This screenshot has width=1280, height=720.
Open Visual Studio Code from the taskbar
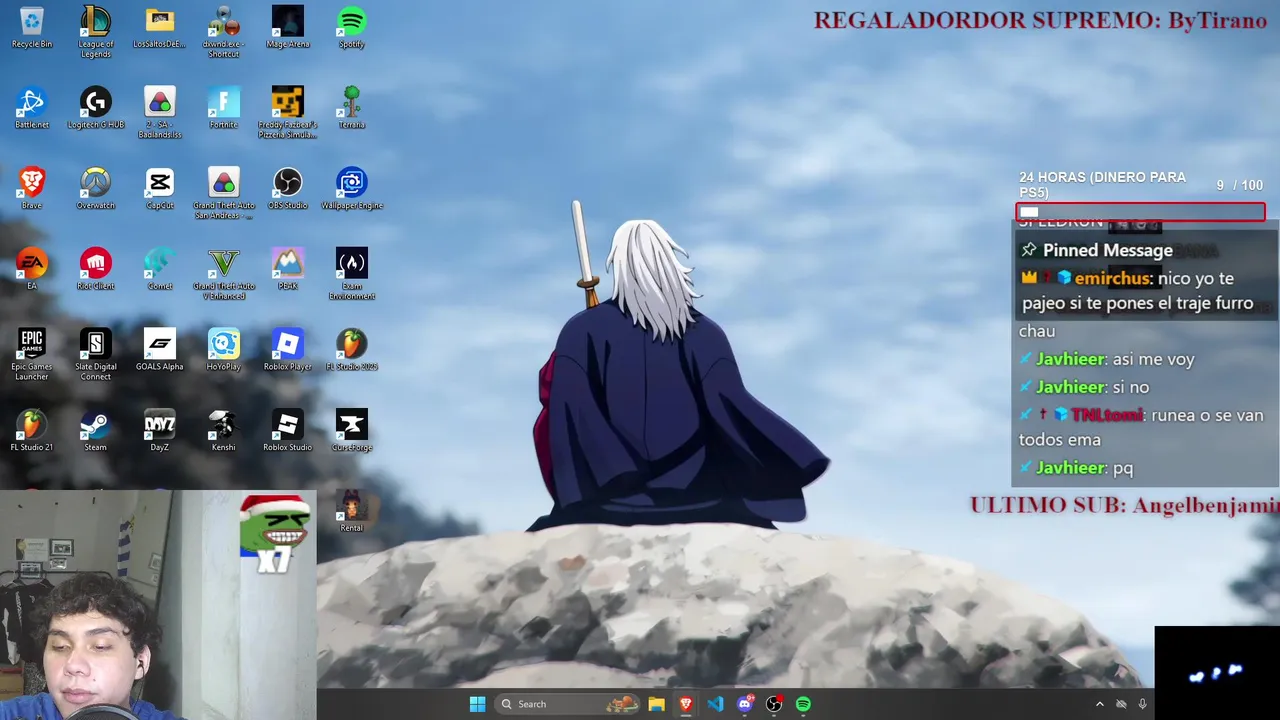[715, 704]
